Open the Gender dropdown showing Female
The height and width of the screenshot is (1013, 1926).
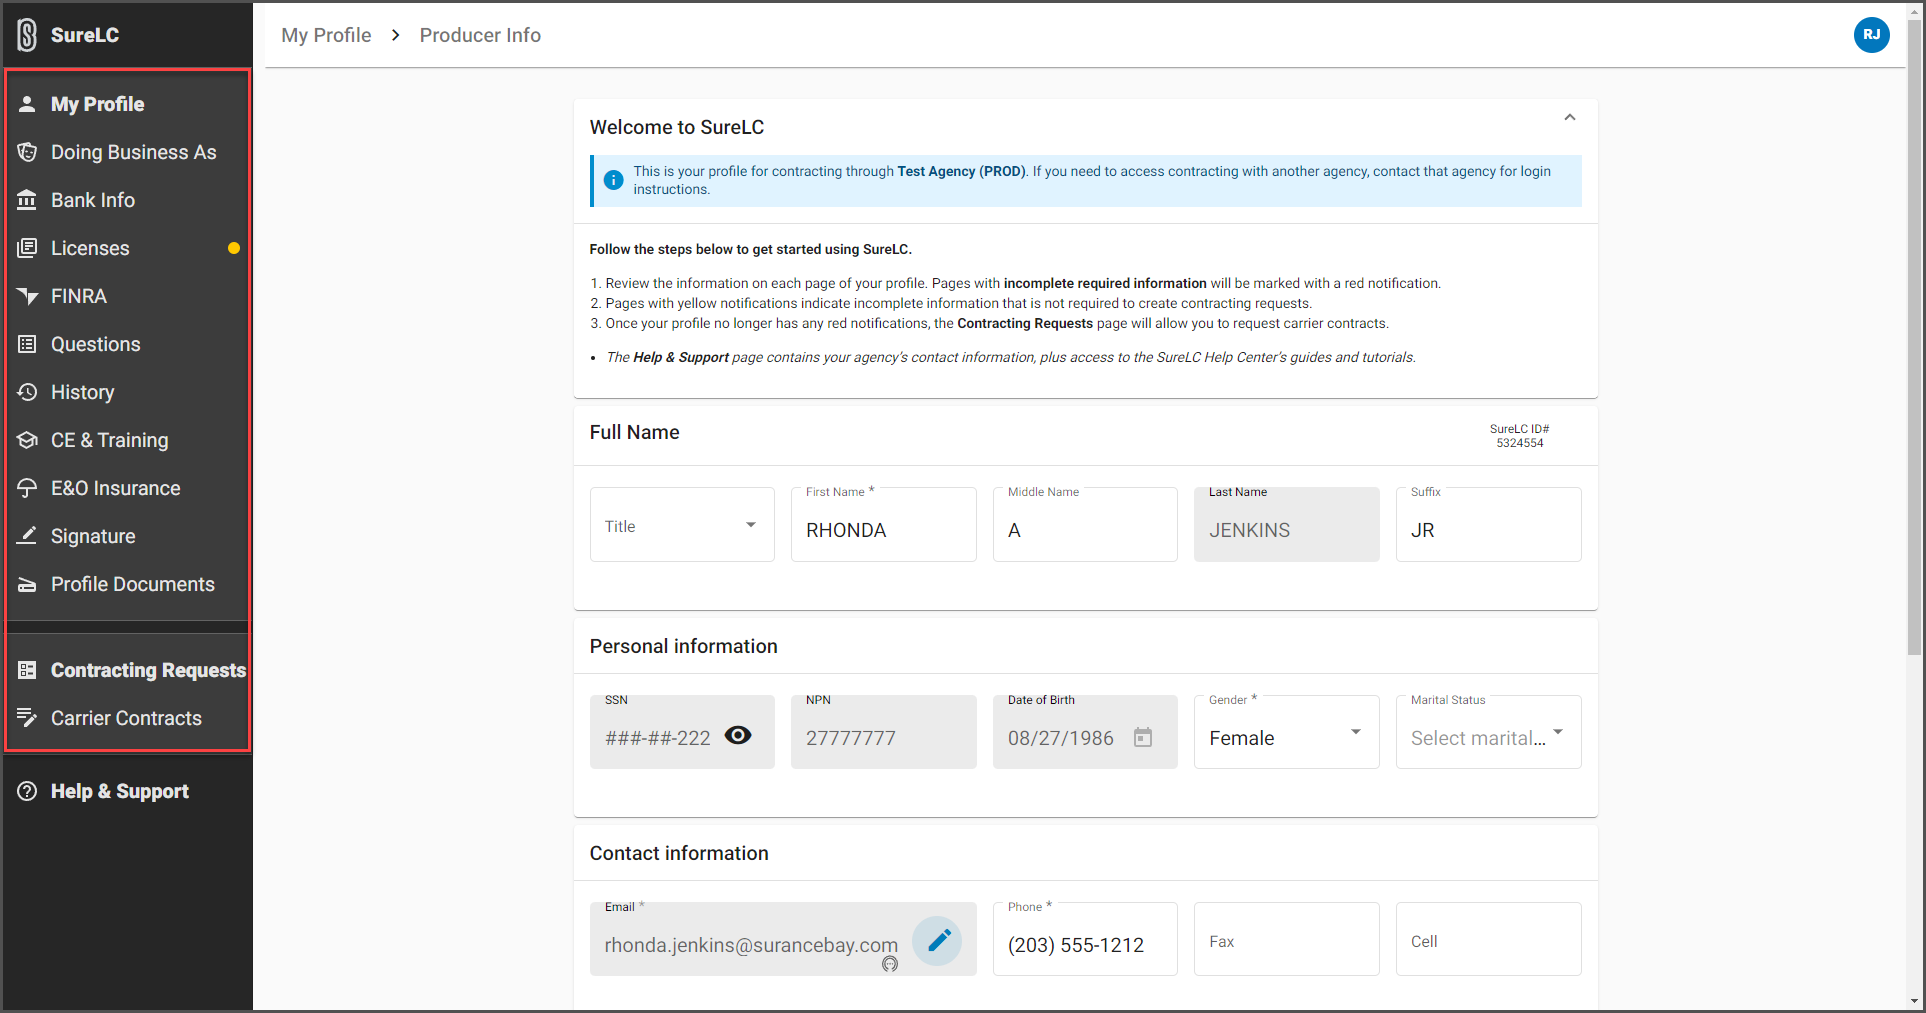point(1286,733)
